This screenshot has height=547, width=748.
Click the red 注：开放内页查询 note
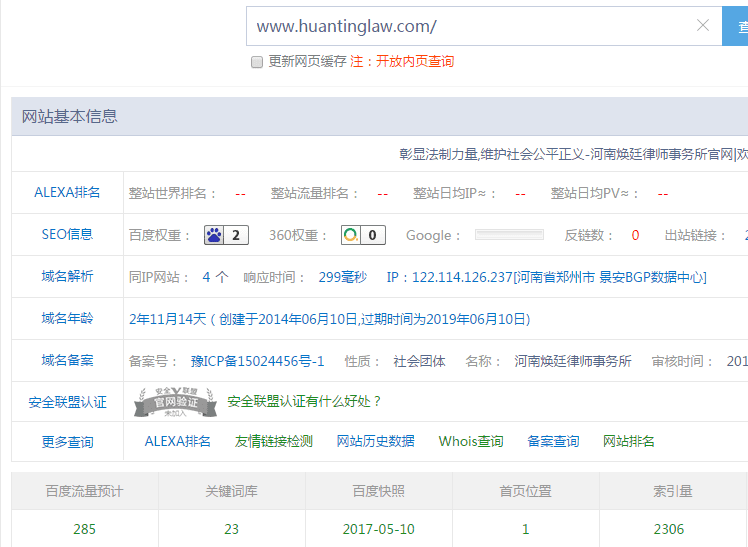point(402,62)
